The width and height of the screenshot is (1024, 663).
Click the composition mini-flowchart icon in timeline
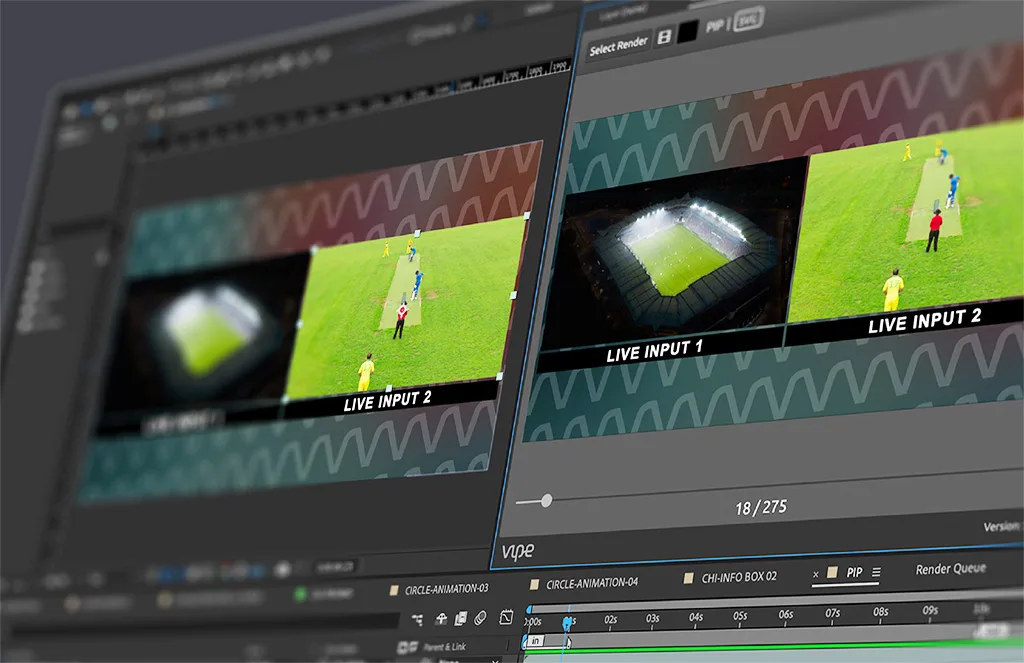[417, 620]
